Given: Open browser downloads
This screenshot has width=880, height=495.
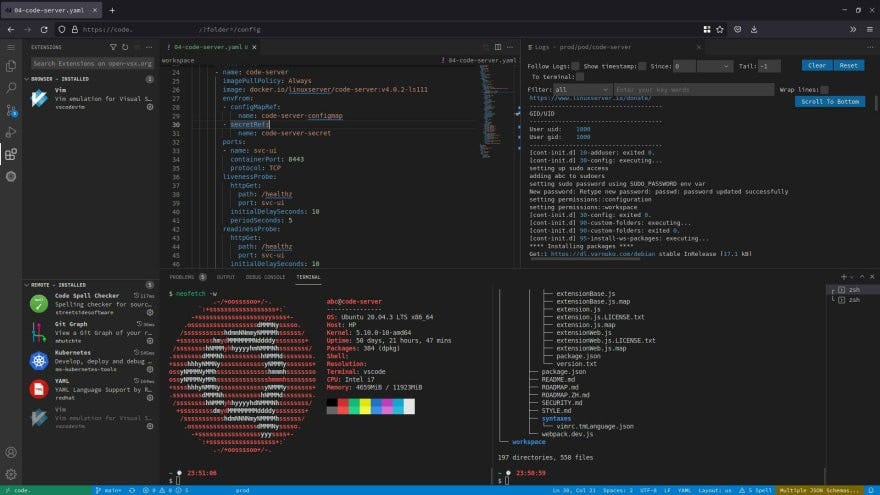Looking at the screenshot, I should pos(754,29).
